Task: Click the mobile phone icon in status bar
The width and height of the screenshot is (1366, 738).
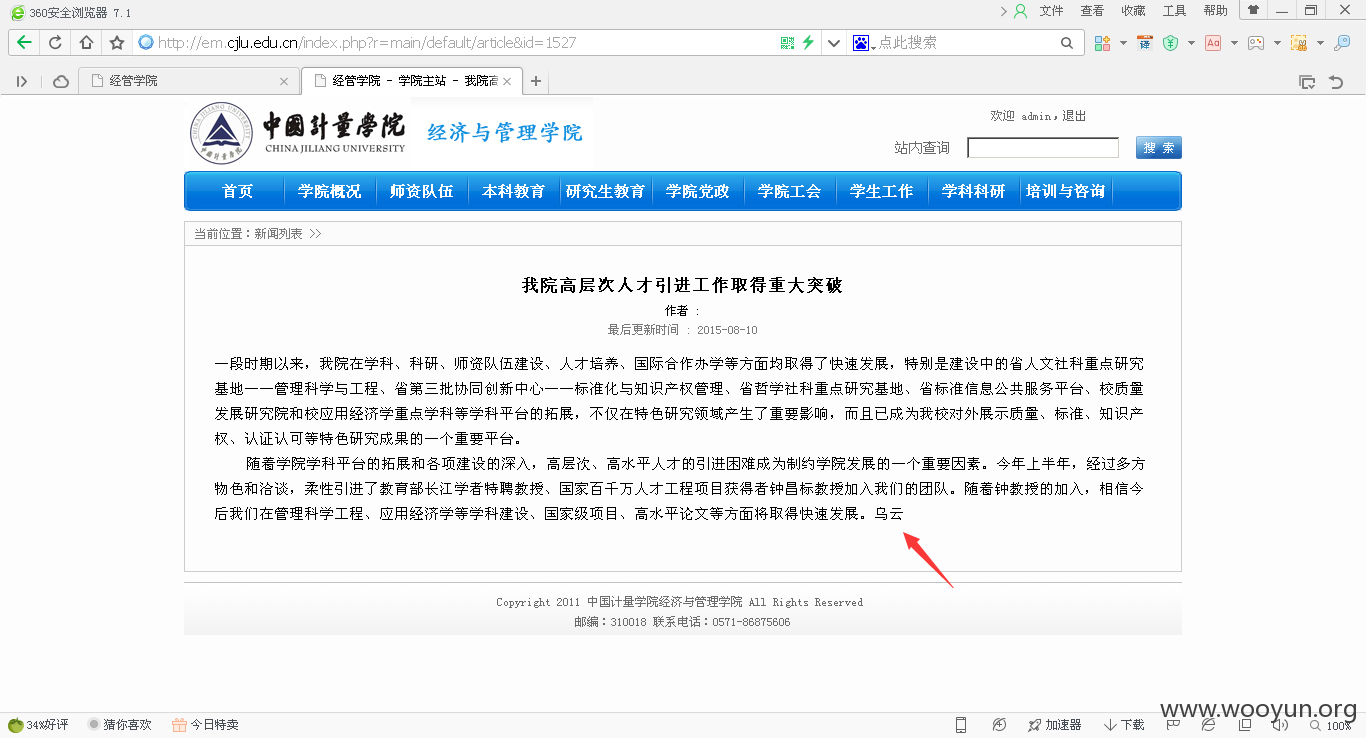Action: (x=961, y=725)
